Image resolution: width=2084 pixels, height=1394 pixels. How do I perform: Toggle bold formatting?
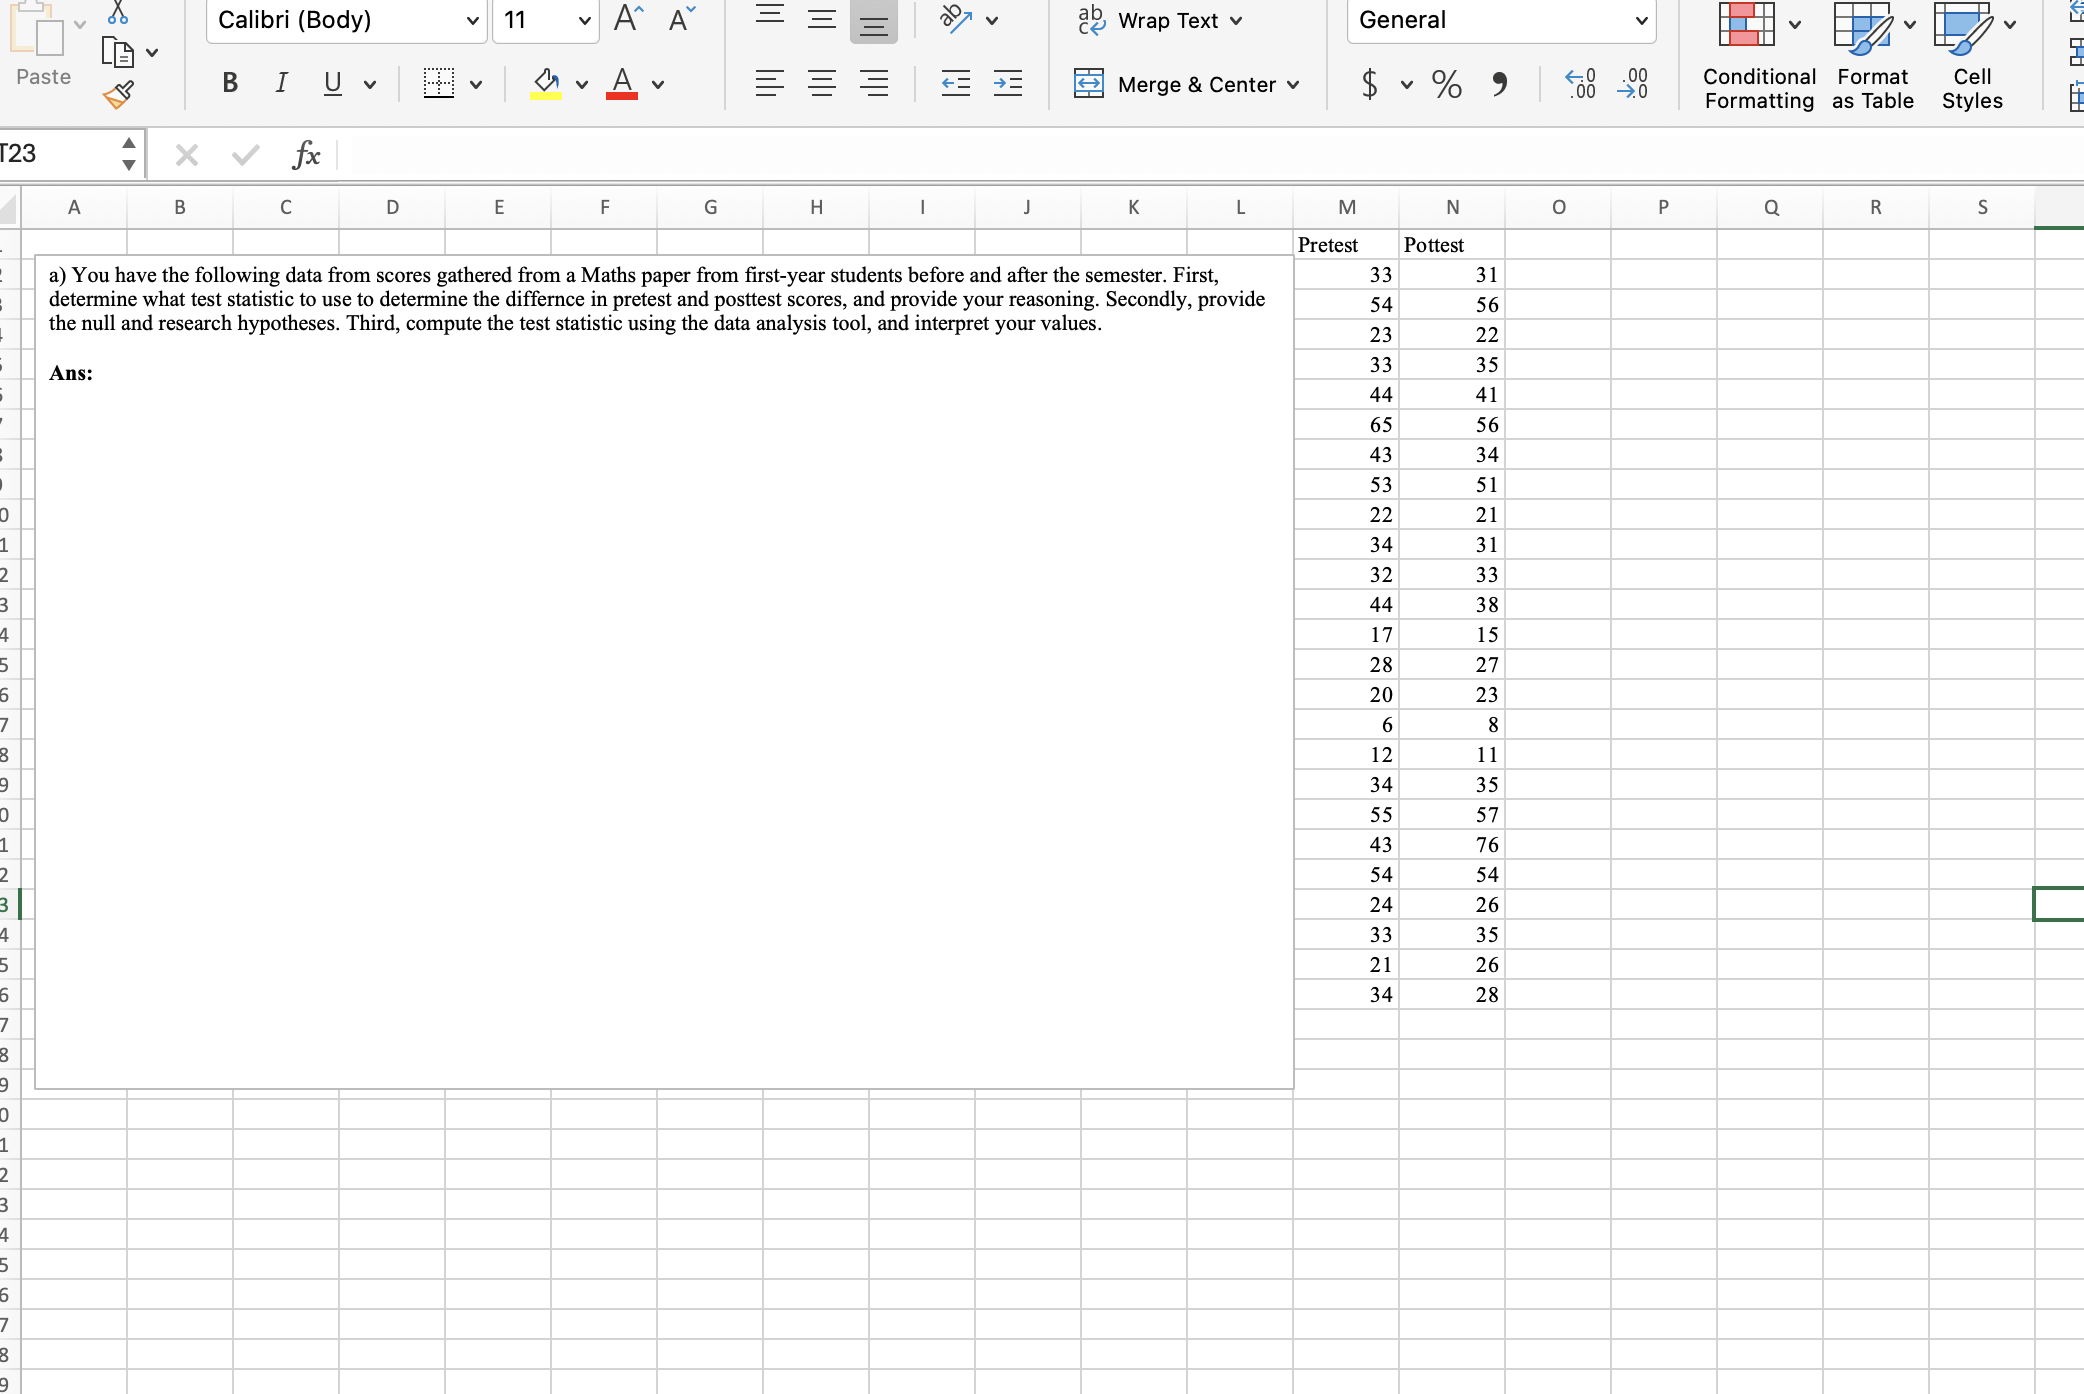coord(230,84)
